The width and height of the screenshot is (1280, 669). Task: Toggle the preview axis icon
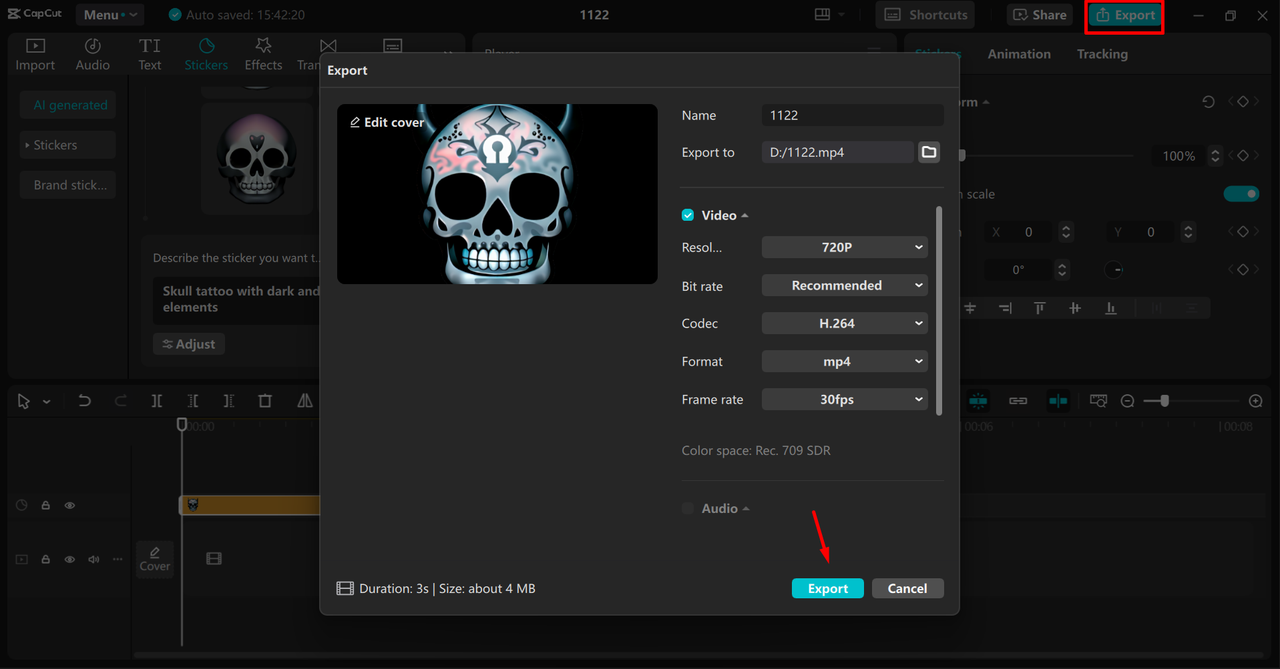(x=1058, y=401)
